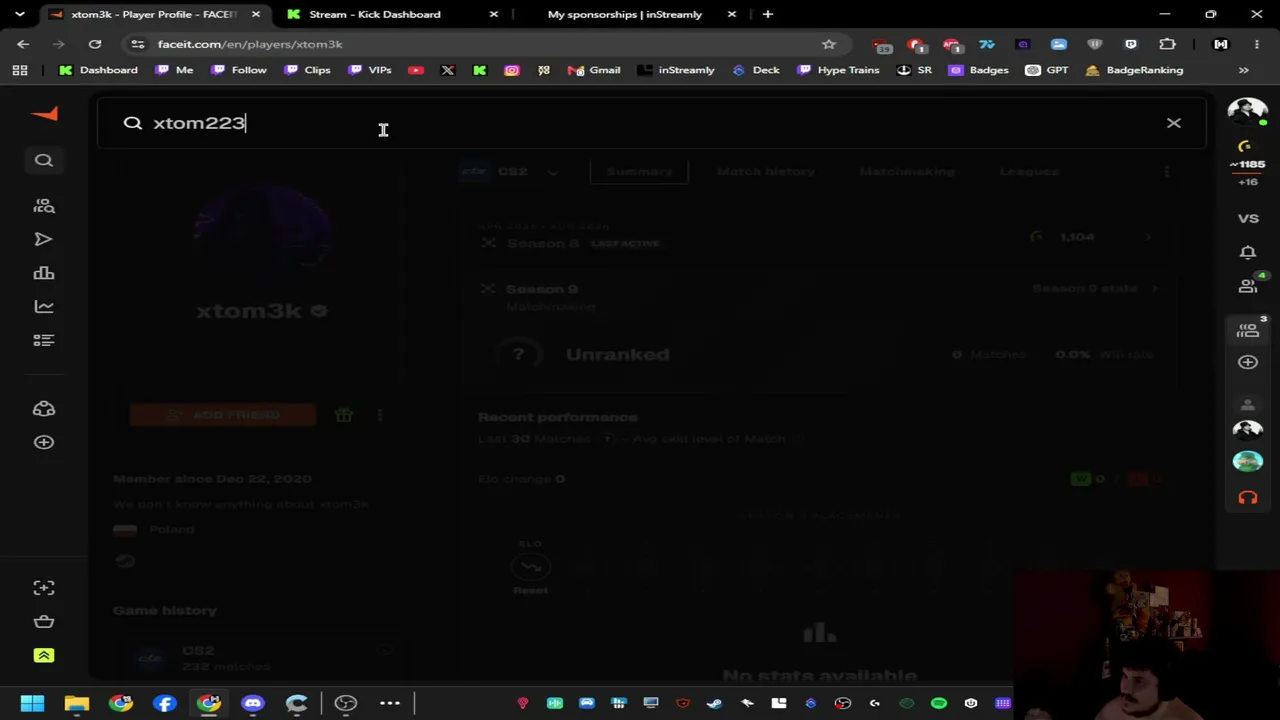Click the circled plus icon in the left sidebar
1280x720 pixels.
tap(44, 442)
